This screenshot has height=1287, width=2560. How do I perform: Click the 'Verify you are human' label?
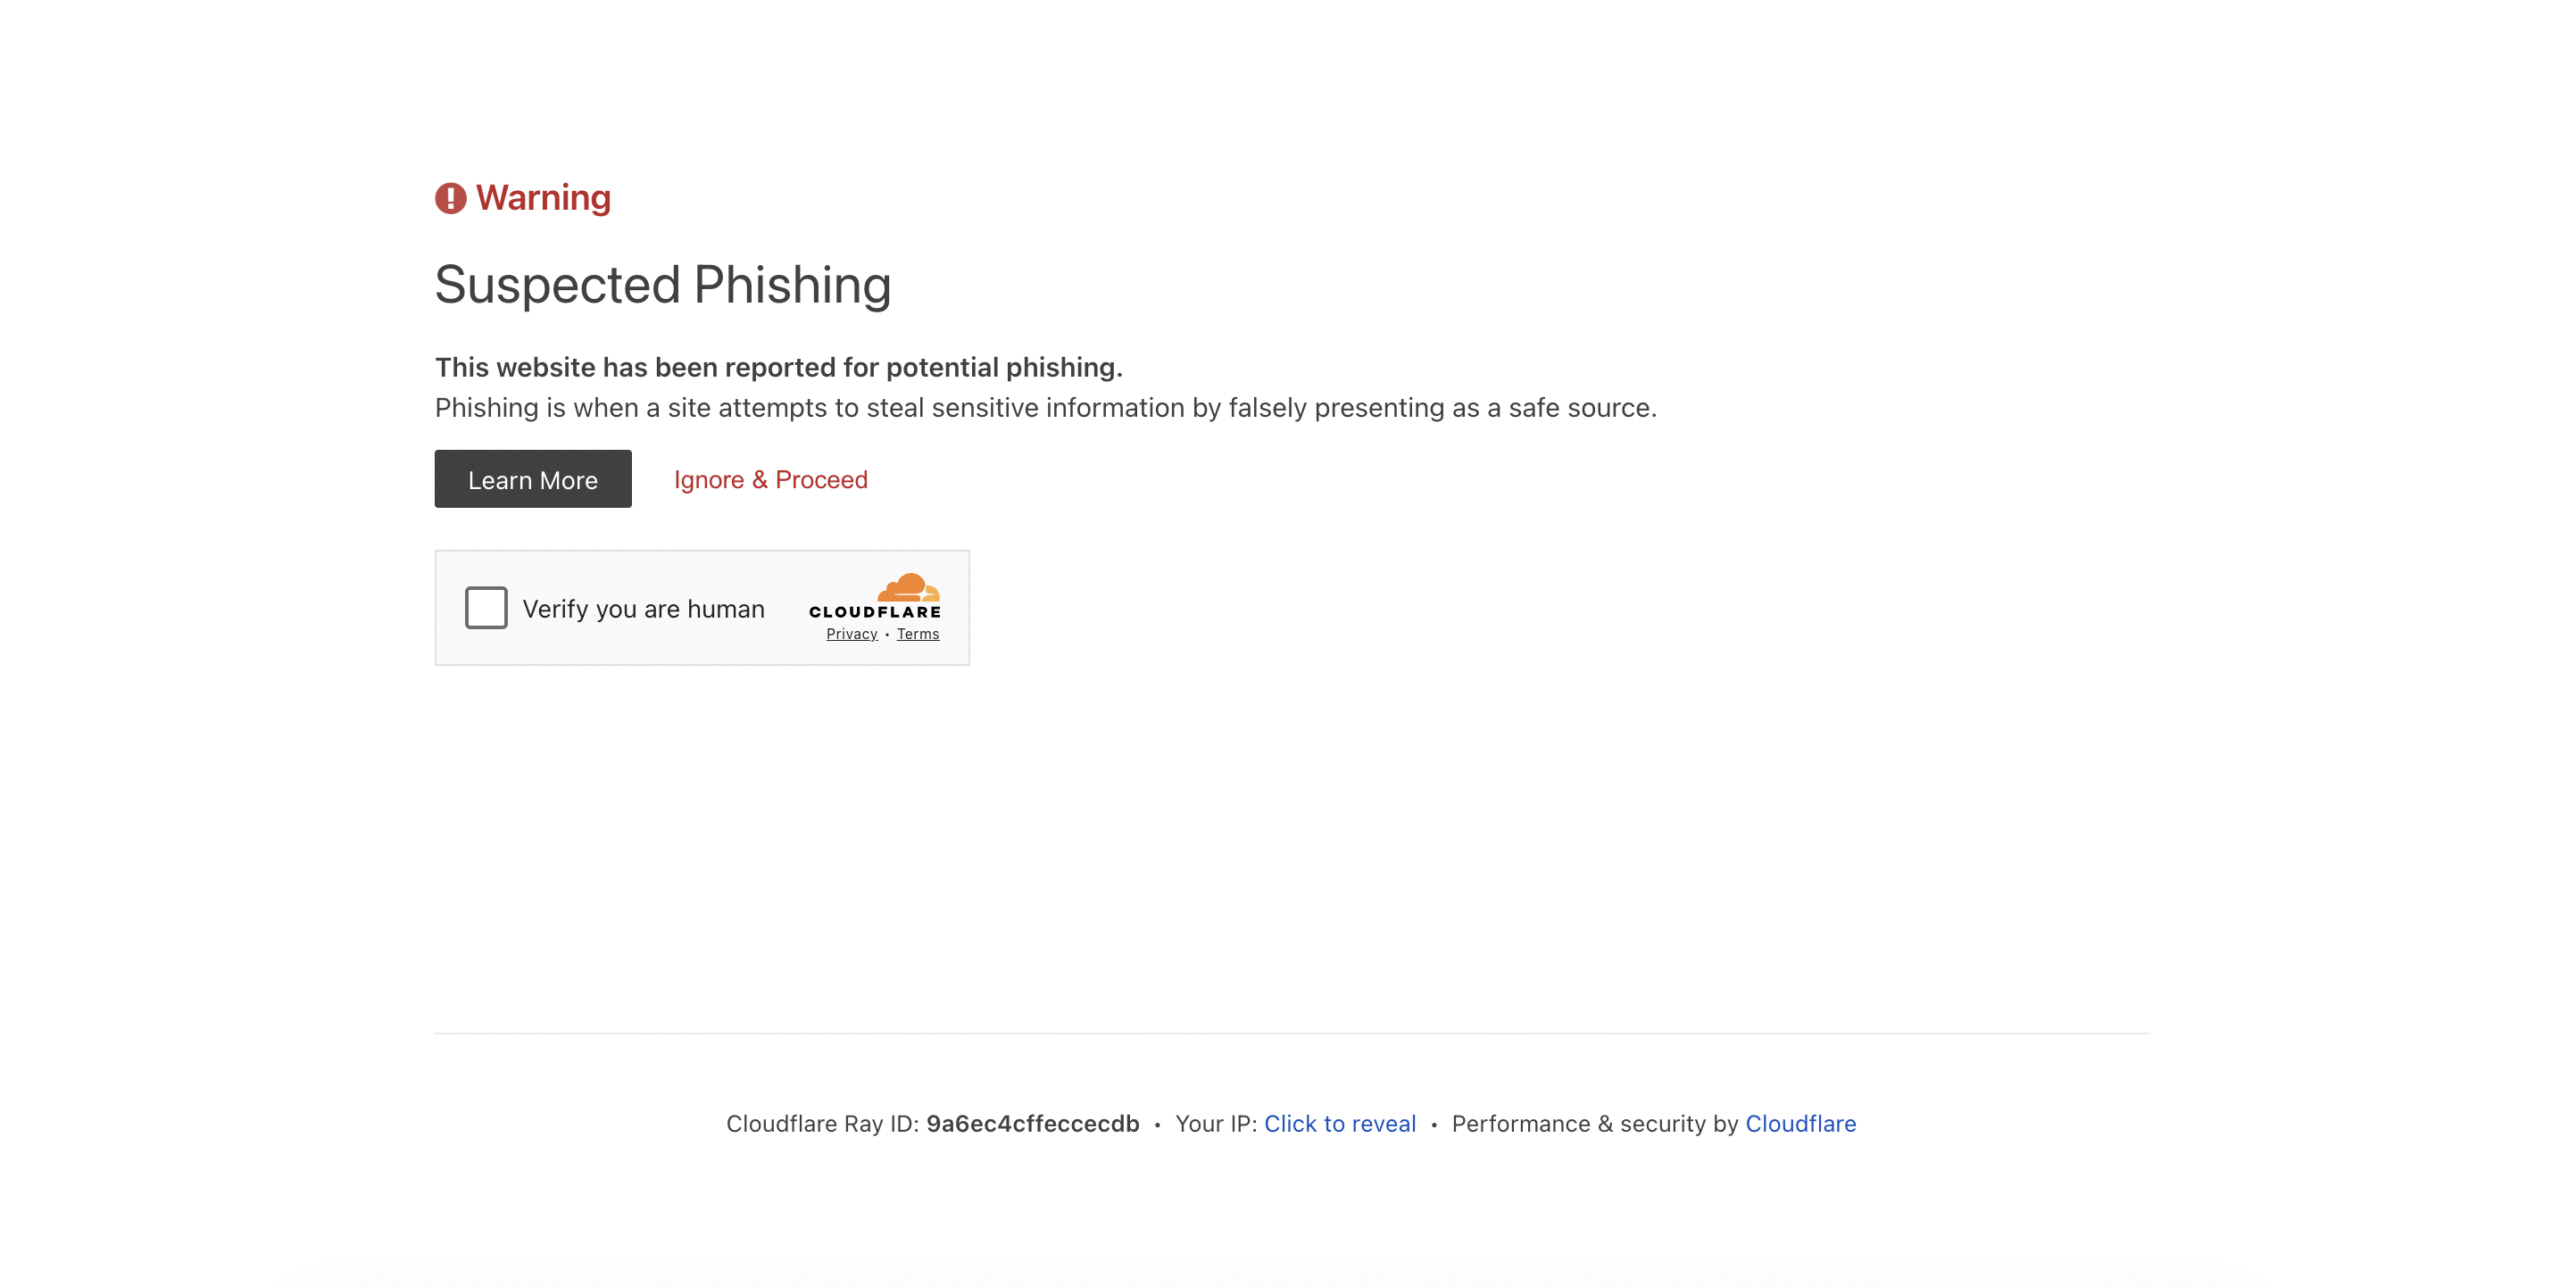click(x=643, y=609)
